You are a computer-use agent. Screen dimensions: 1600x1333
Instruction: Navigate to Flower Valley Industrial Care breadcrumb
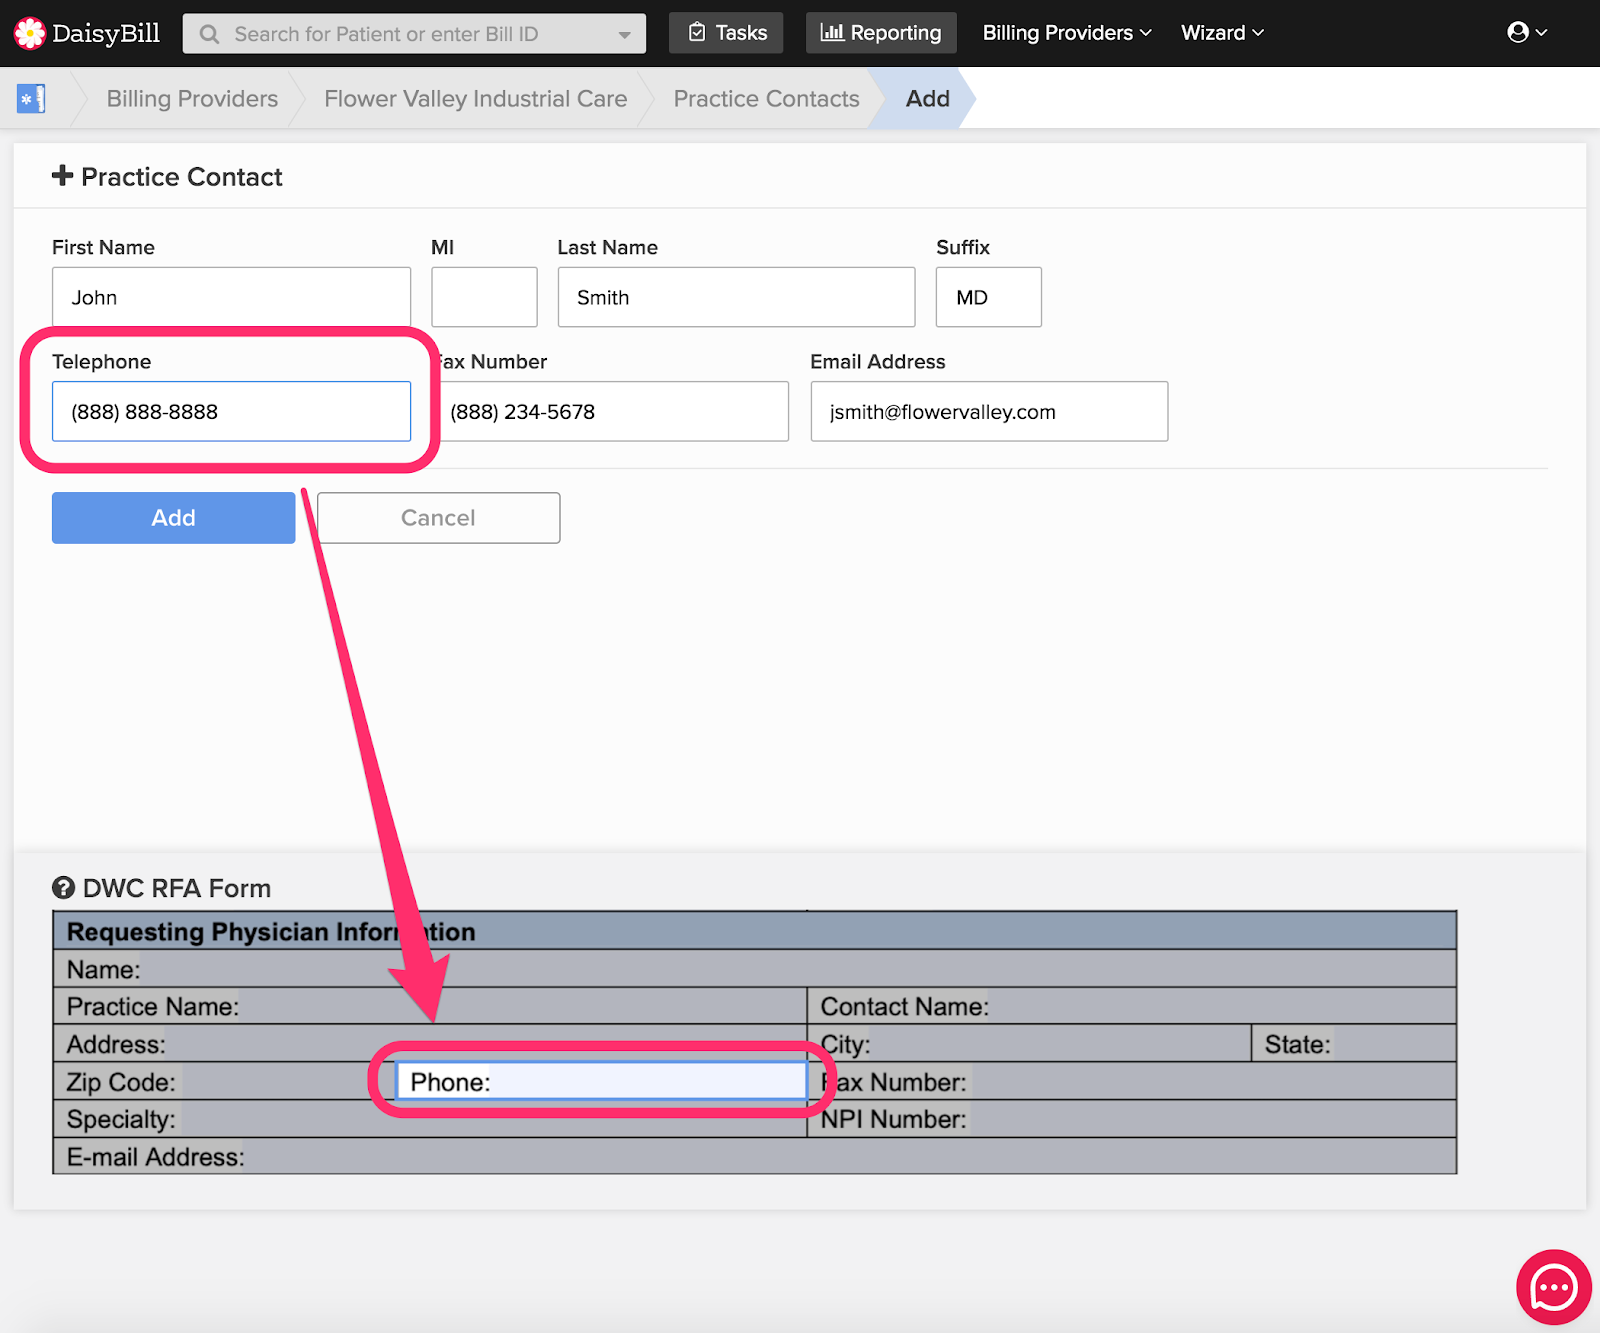click(x=475, y=99)
